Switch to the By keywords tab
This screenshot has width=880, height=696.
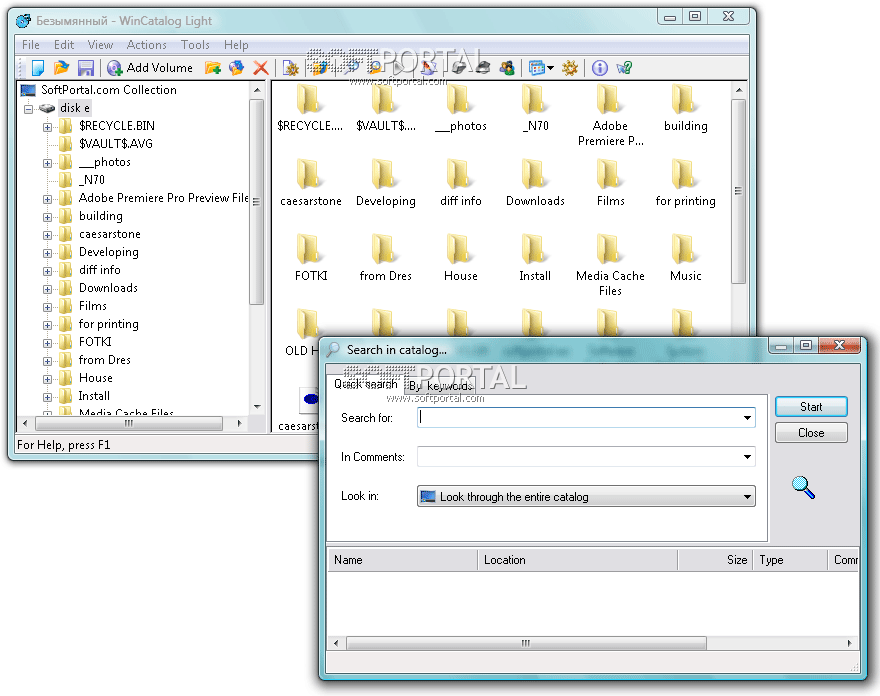(440, 386)
